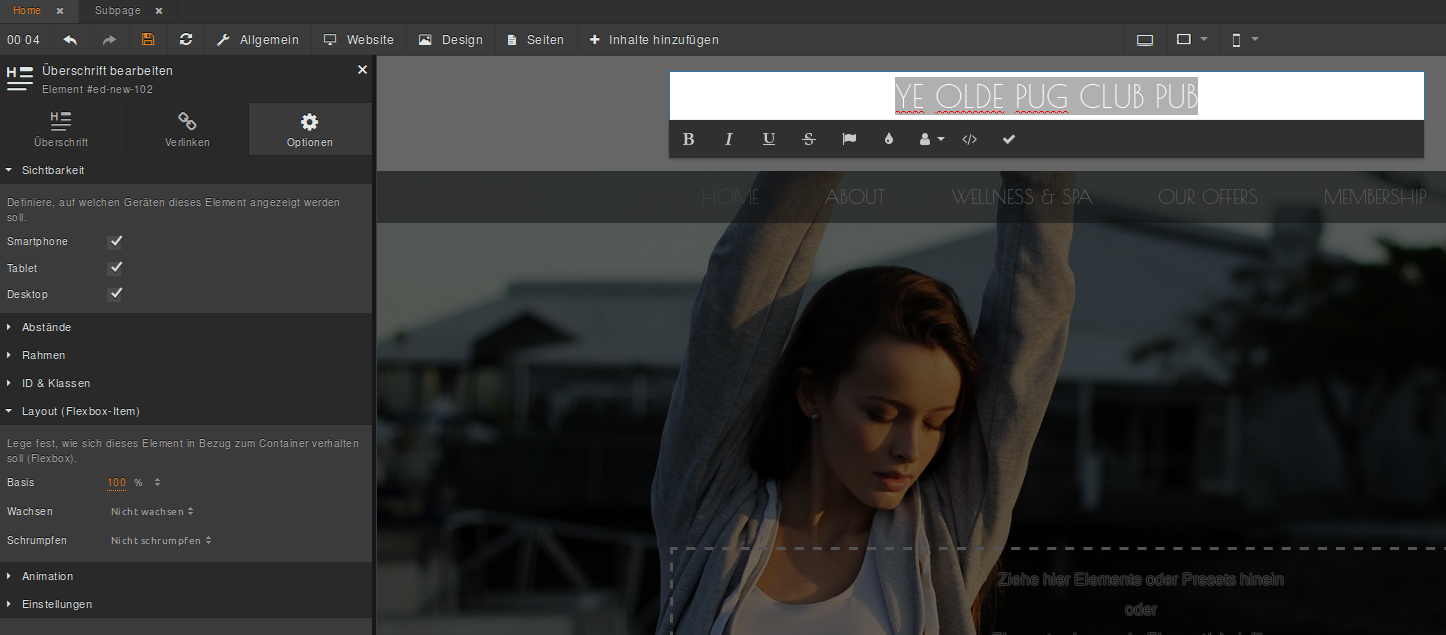Open the Allgemein wrench menu
This screenshot has height=635, width=1446.
click(x=258, y=40)
